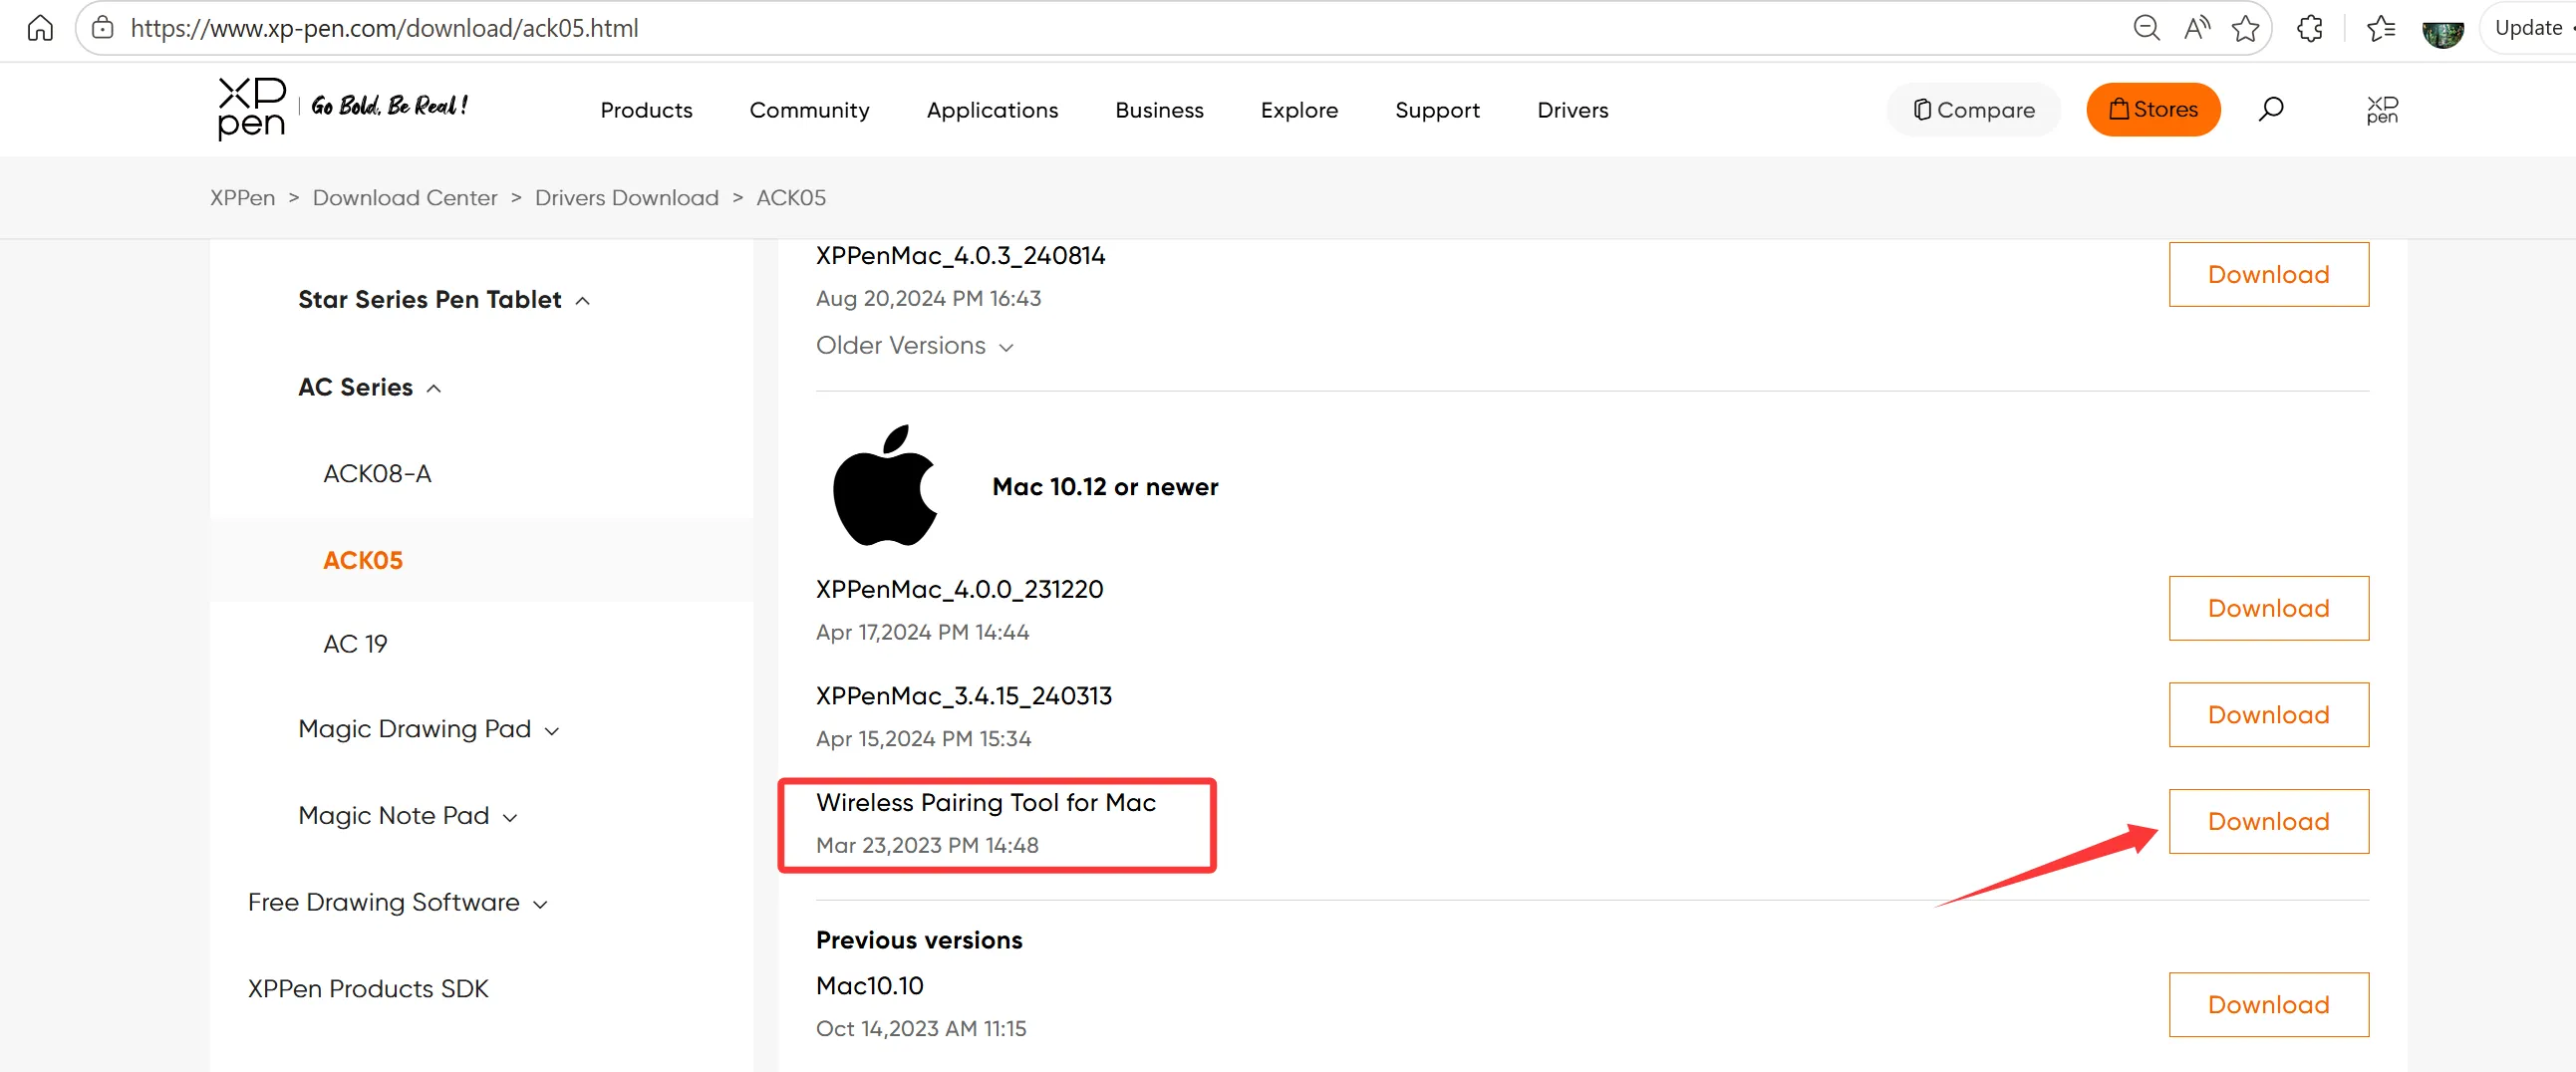Click the small XPPen icon at header right
Viewport: 2576px width, 1072px height.
coord(2382,110)
